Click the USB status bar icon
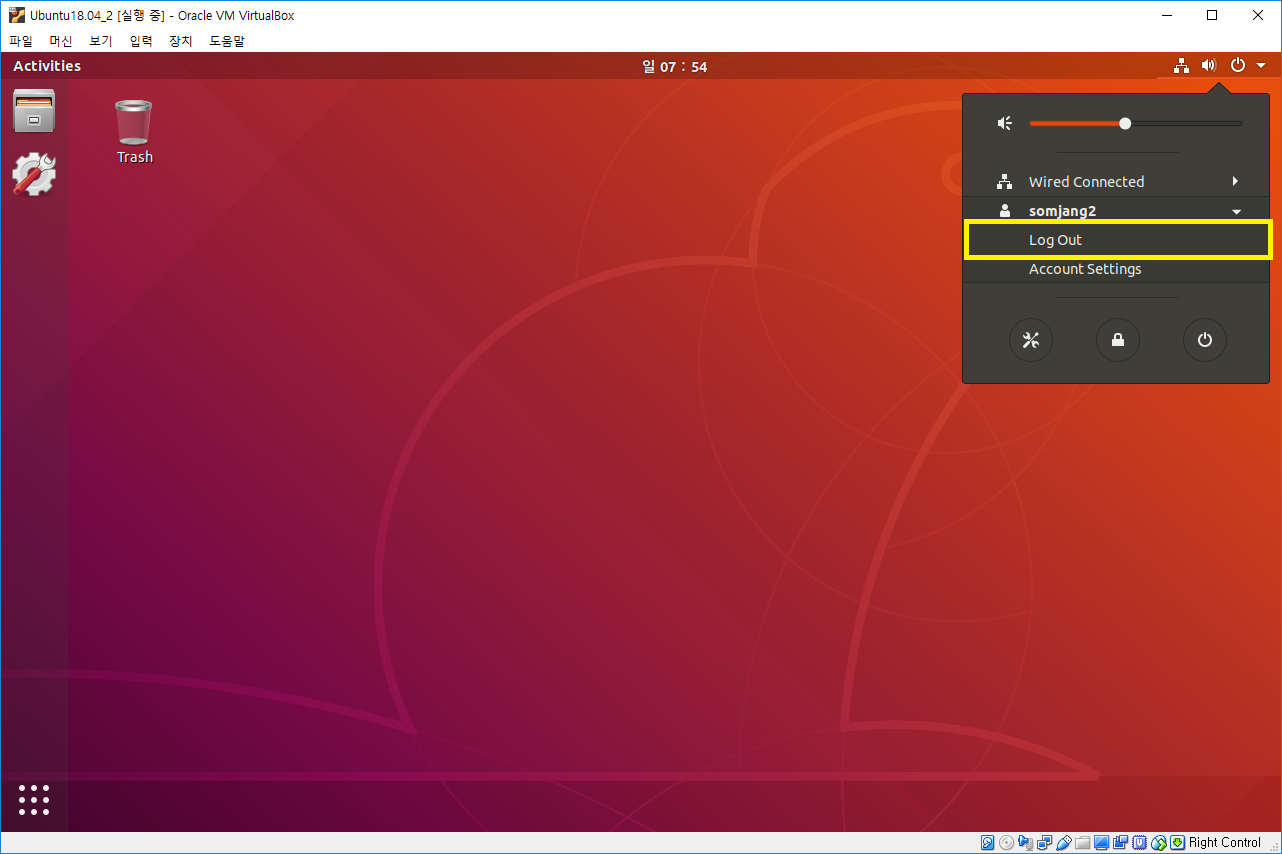1282x854 pixels. coord(1064,842)
